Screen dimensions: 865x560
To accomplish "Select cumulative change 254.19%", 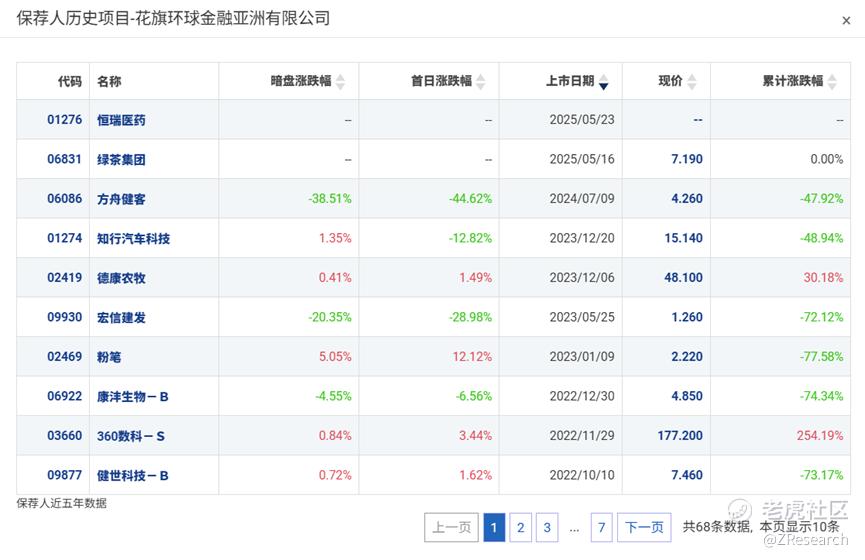I will pos(820,435).
